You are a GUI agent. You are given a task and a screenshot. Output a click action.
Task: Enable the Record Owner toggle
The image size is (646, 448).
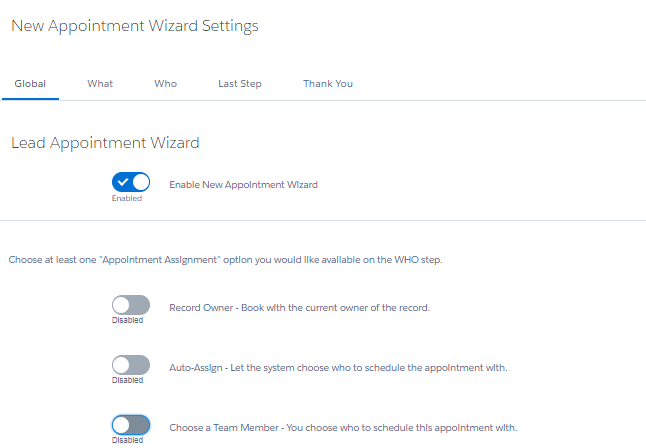click(x=131, y=305)
